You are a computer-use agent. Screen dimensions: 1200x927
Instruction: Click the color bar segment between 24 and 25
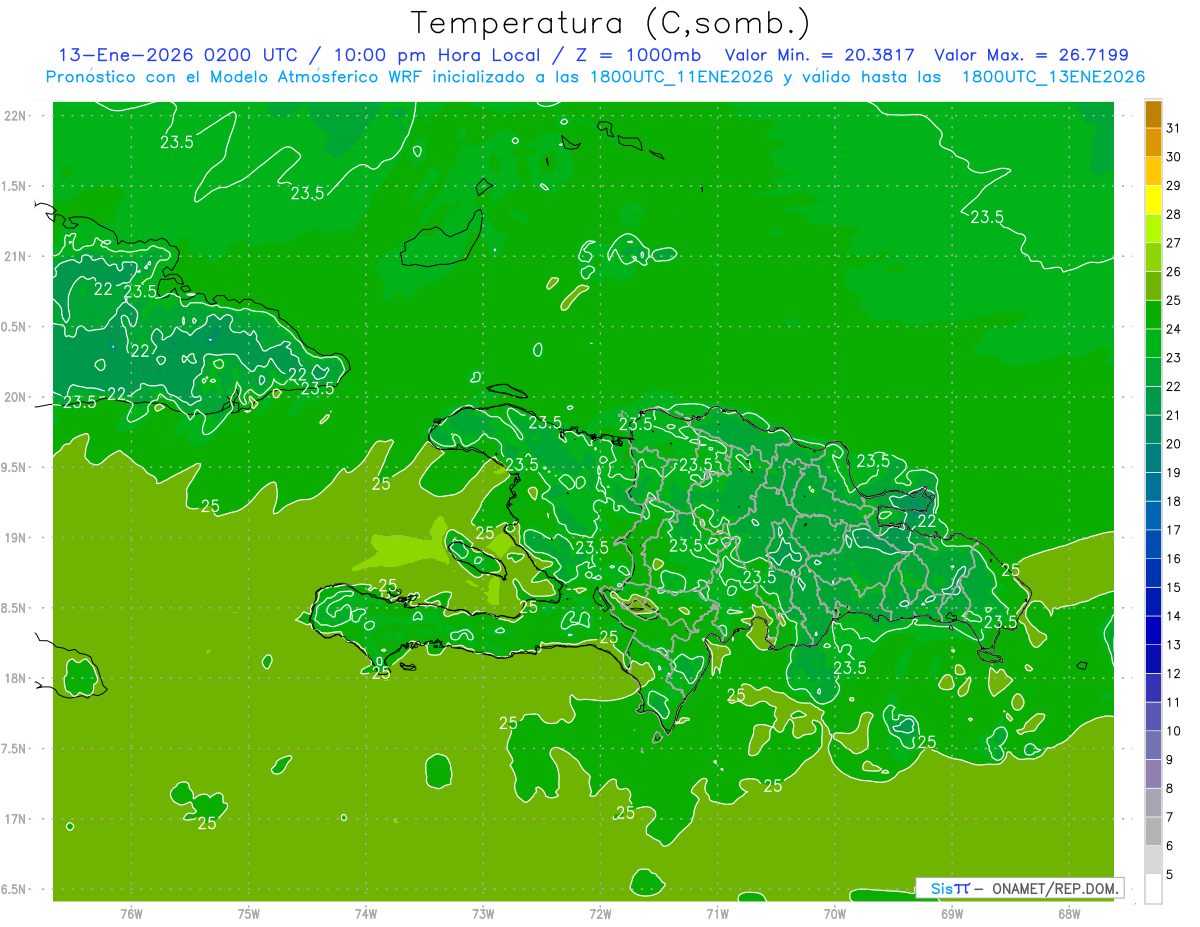[x=1153, y=315]
